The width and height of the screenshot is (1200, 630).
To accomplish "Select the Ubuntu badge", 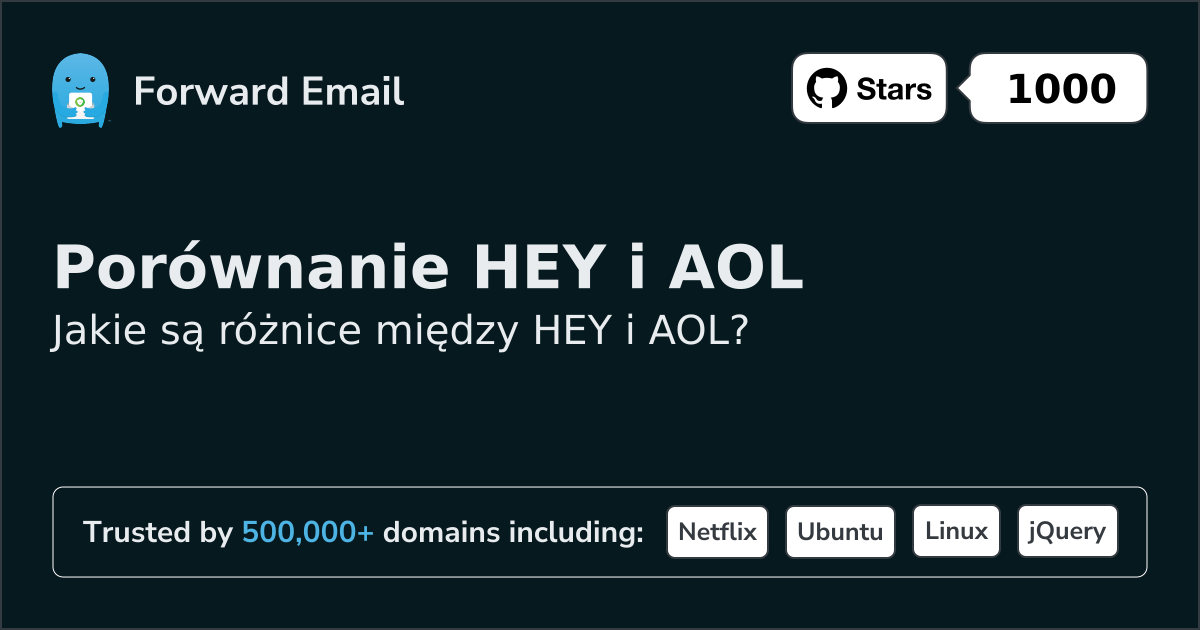I will 840,532.
